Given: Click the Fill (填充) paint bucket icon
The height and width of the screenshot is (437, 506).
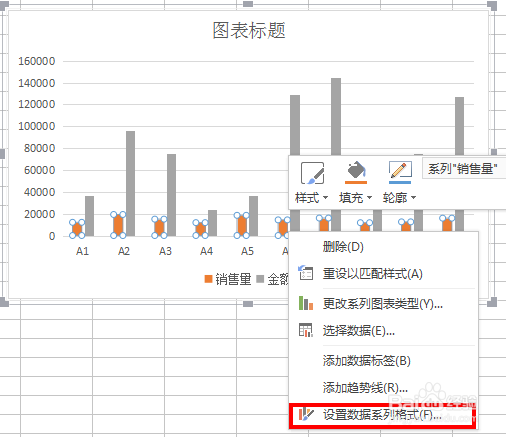Looking at the screenshot, I should click(x=356, y=172).
